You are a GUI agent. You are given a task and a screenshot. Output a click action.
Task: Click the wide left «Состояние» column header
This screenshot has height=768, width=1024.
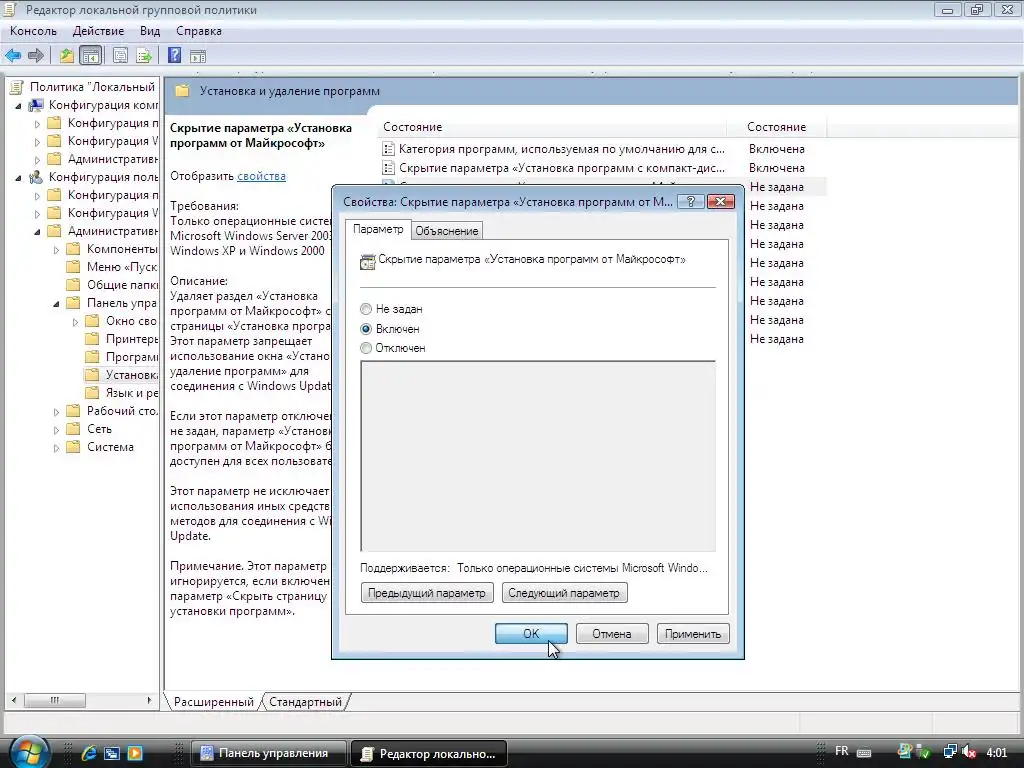(x=552, y=127)
